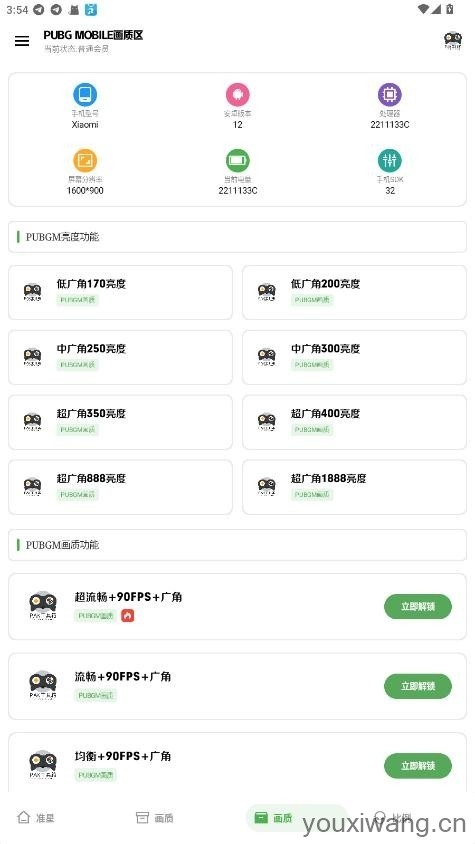Tap the blue phone model icon
The image size is (475, 844).
tap(85, 95)
